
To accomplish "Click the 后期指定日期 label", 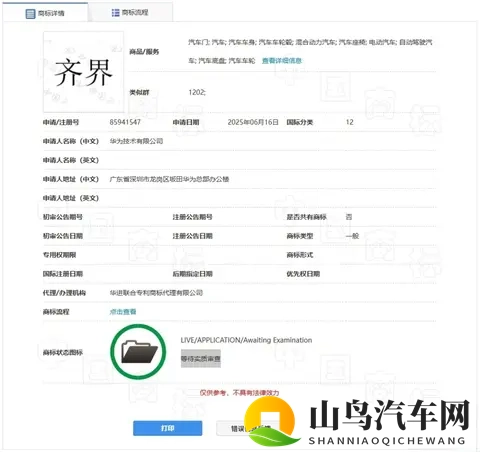I will tap(192, 274).
